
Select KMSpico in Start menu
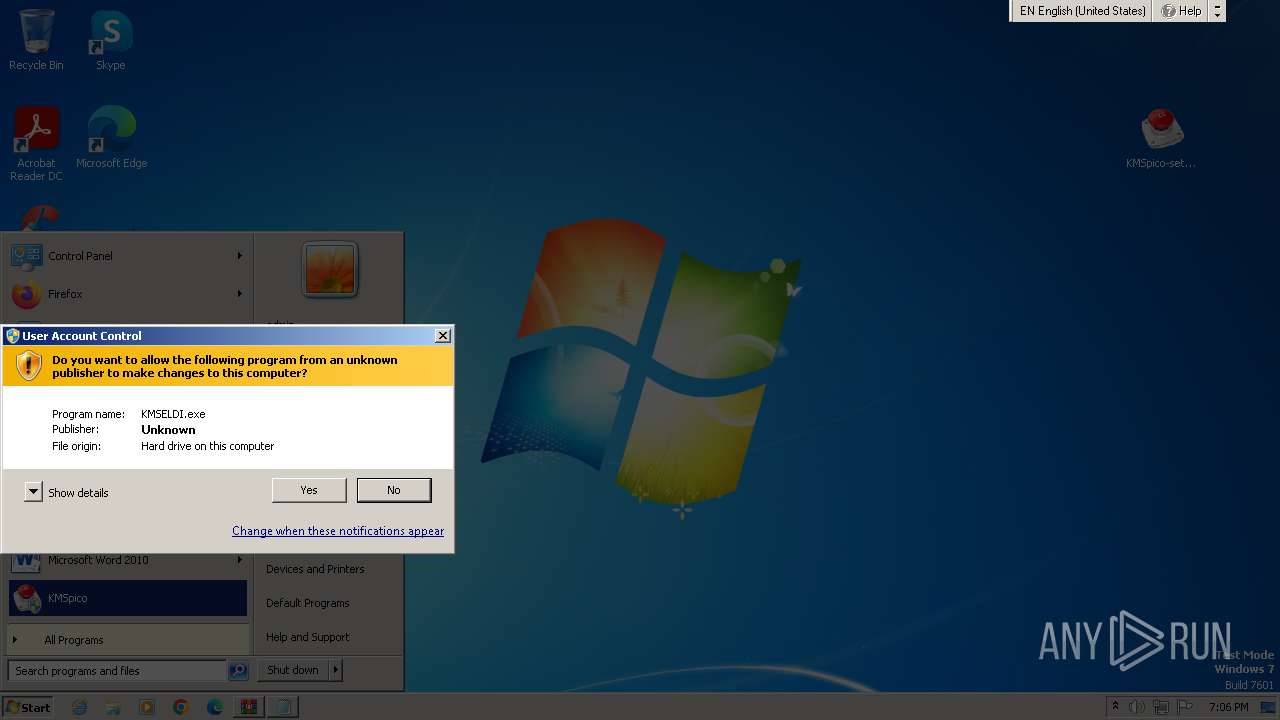(127, 598)
